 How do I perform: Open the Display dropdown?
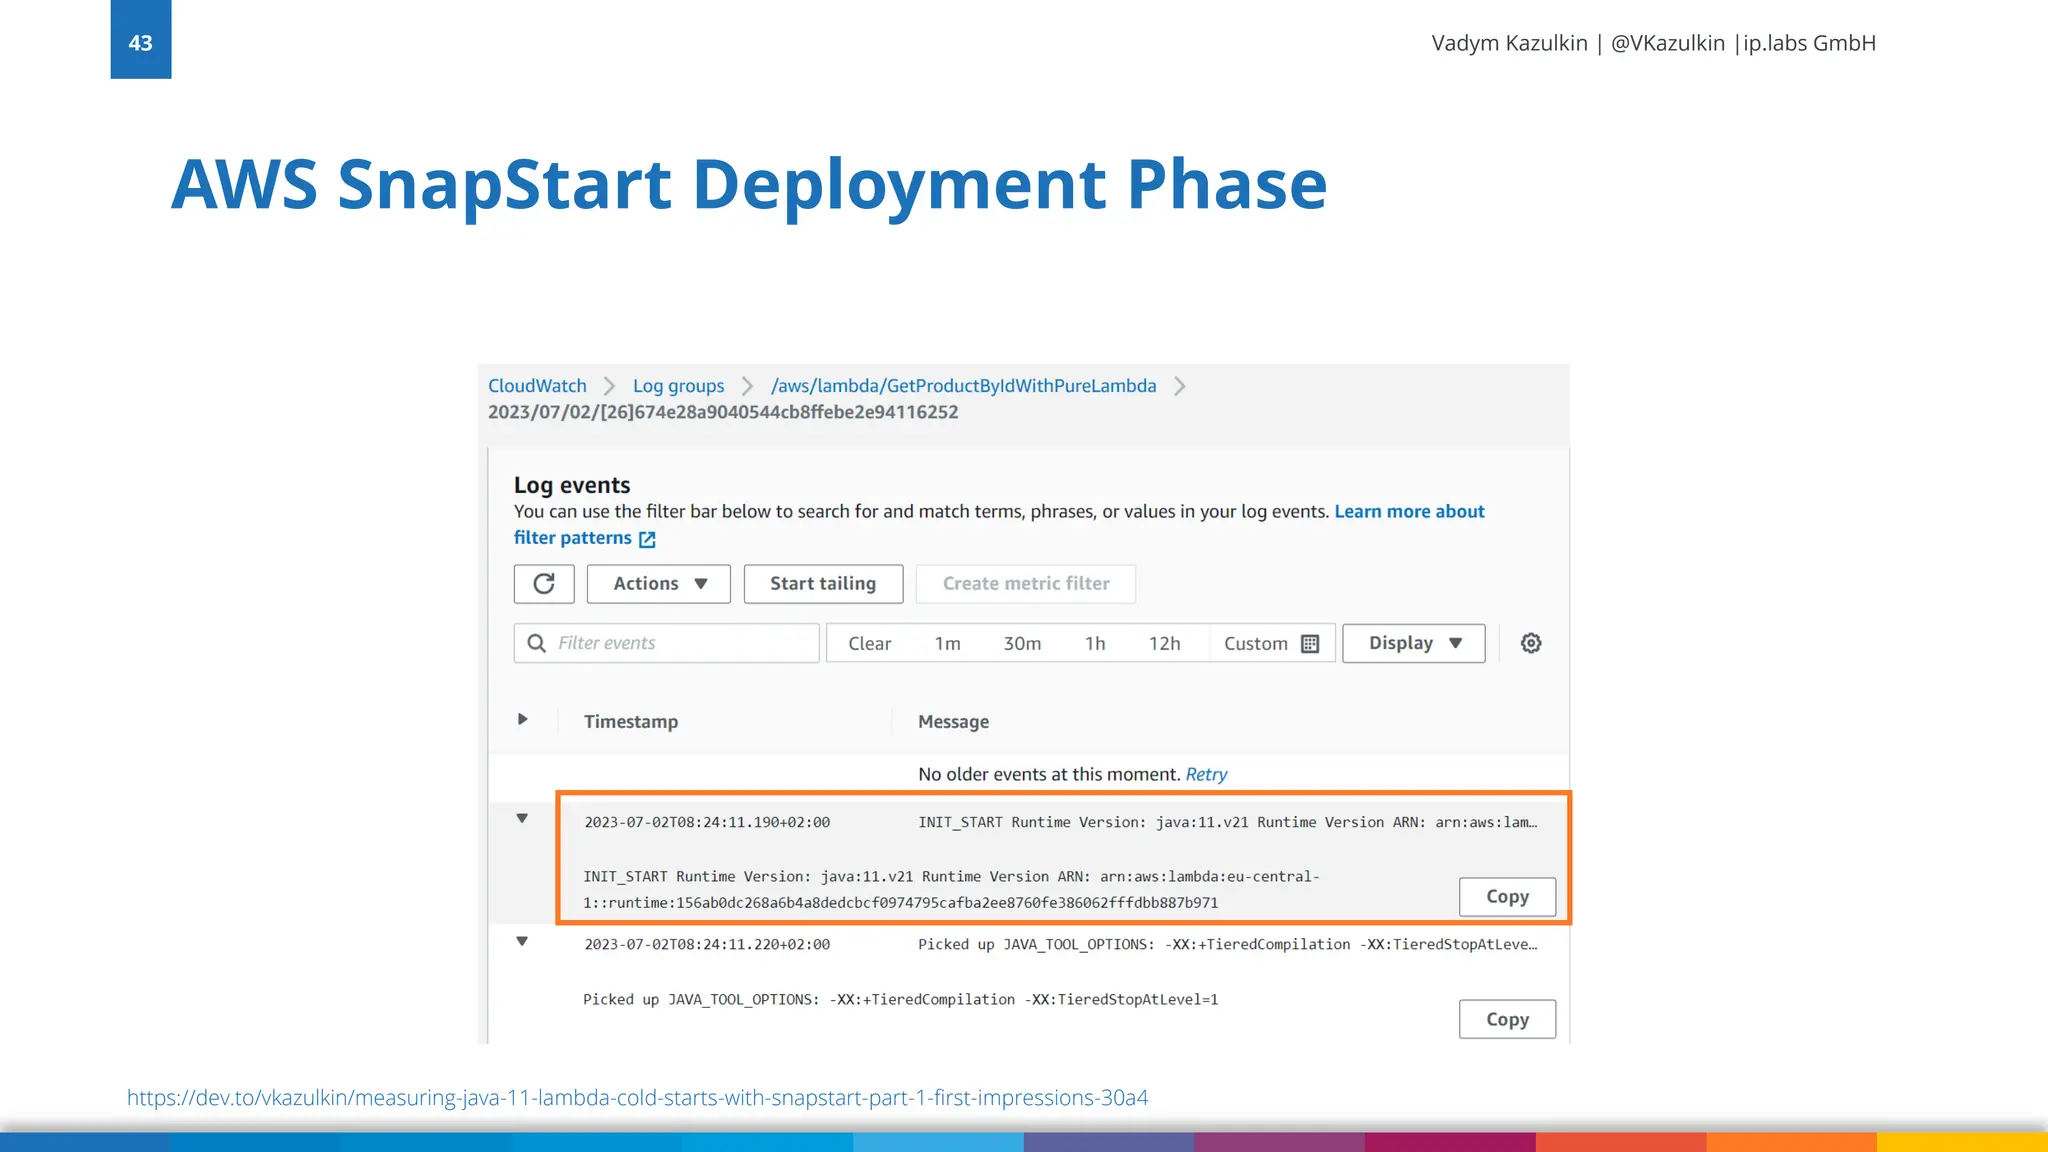(1413, 643)
